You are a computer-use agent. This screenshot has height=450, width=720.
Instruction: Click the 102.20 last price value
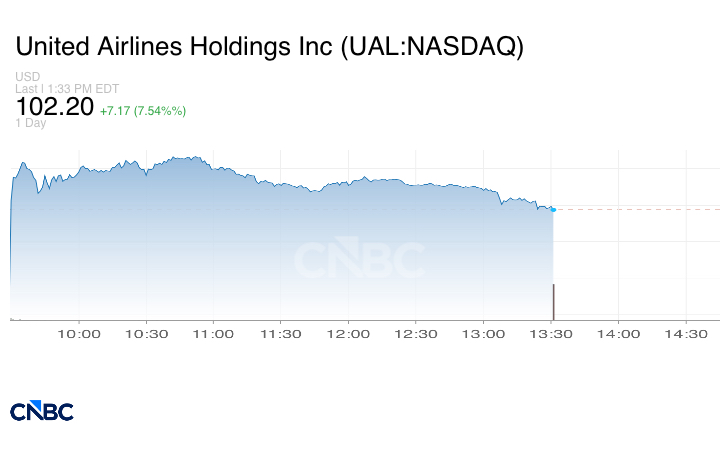pyautogui.click(x=54, y=106)
